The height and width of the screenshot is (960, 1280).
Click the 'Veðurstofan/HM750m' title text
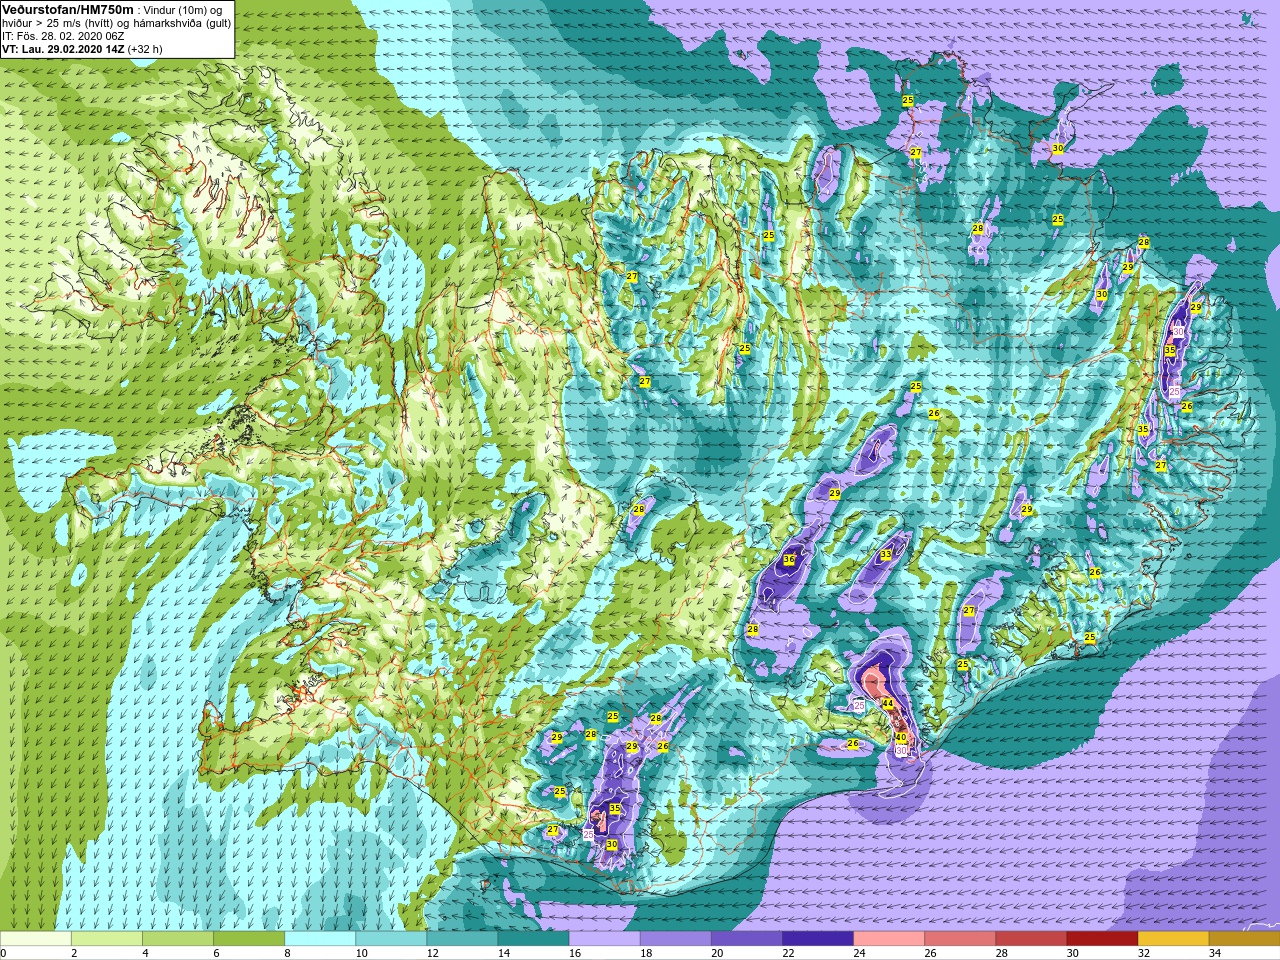(68, 9)
